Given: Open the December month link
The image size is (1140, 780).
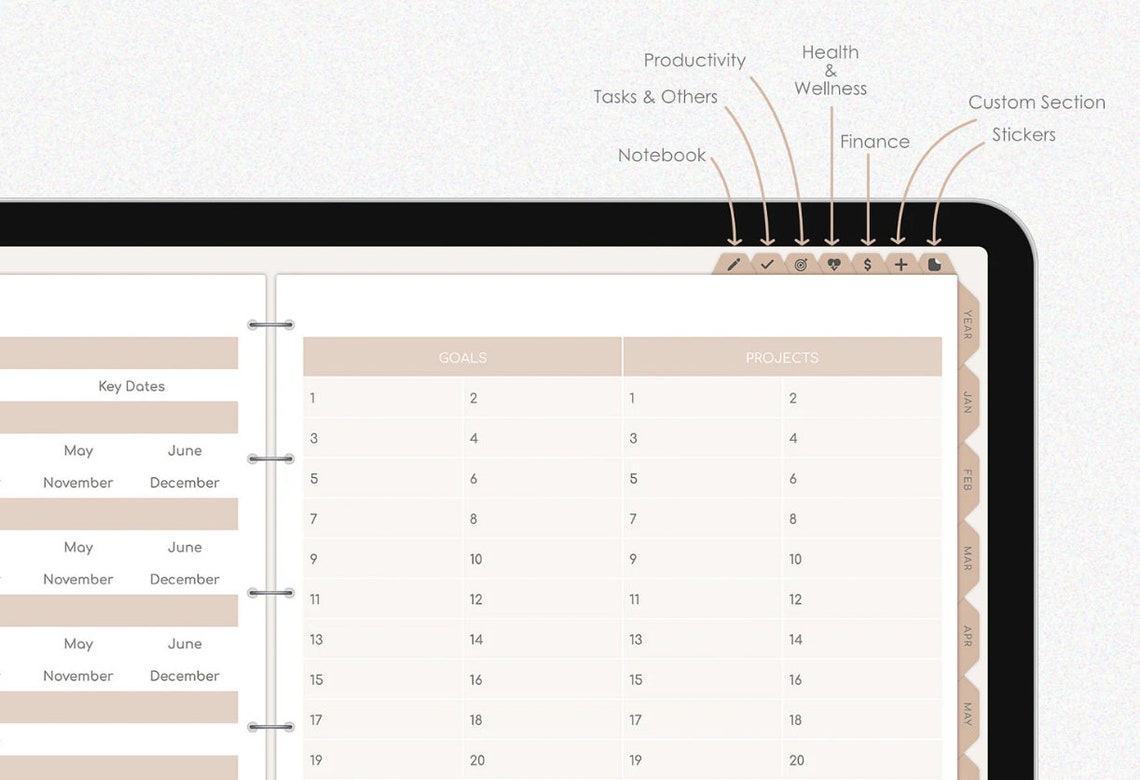Looking at the screenshot, I should click(185, 482).
